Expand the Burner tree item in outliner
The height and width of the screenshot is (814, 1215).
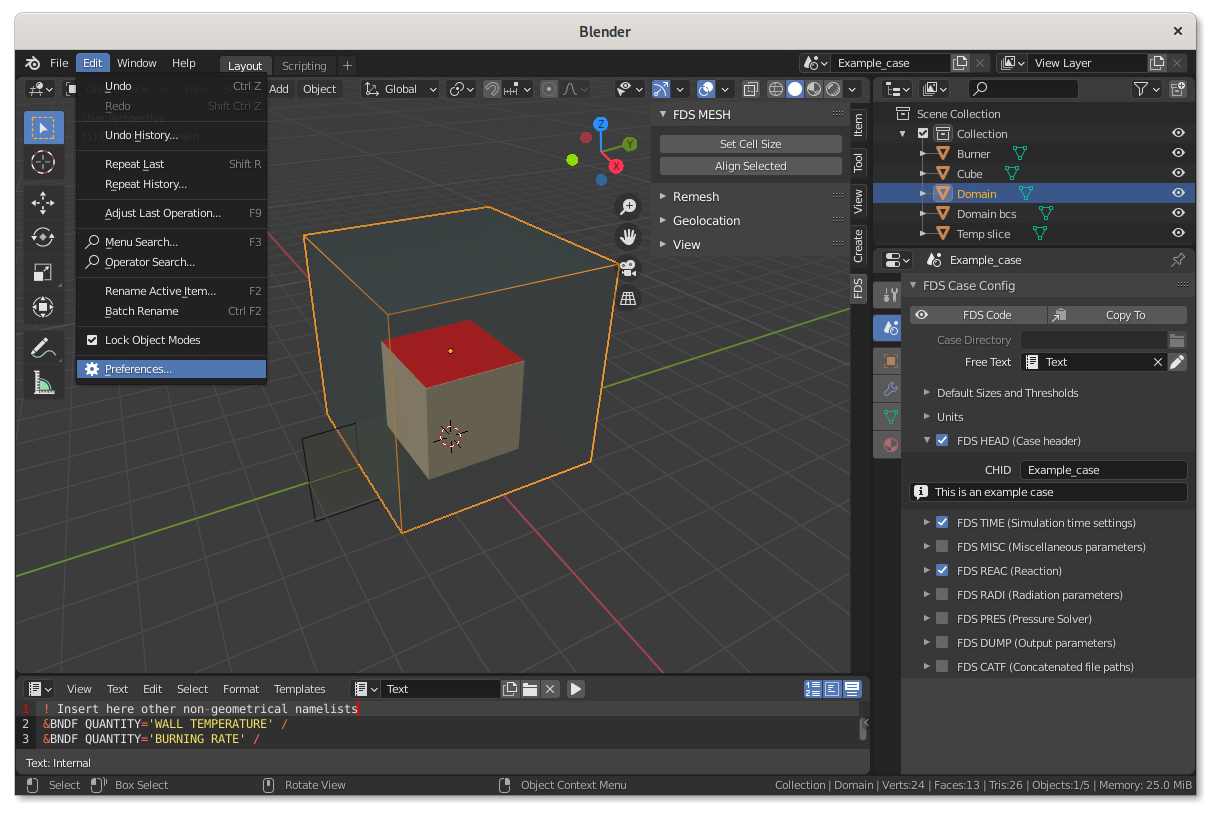(924, 154)
